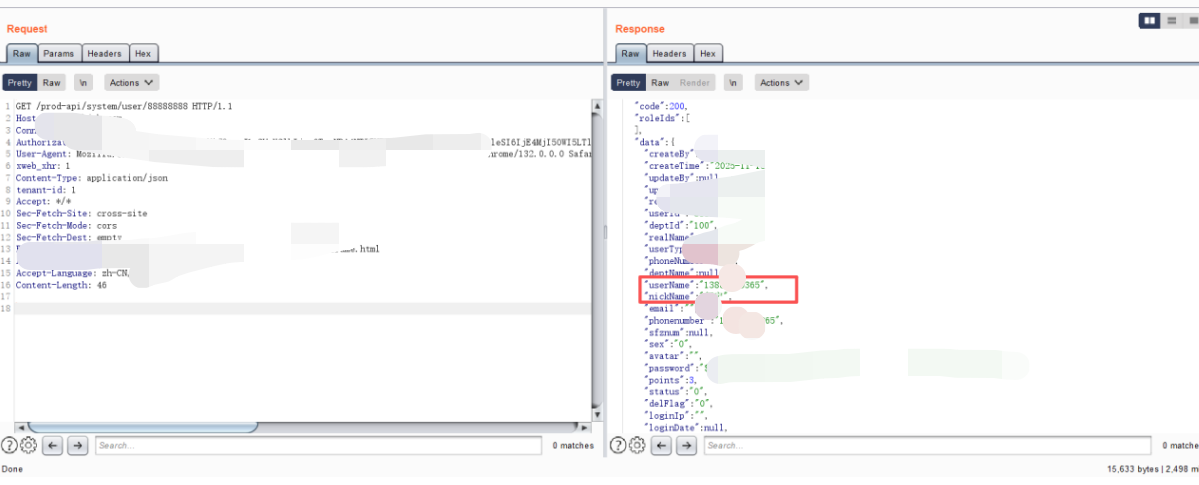Open the Request Hex tab
1199x485 pixels.
[x=143, y=54]
